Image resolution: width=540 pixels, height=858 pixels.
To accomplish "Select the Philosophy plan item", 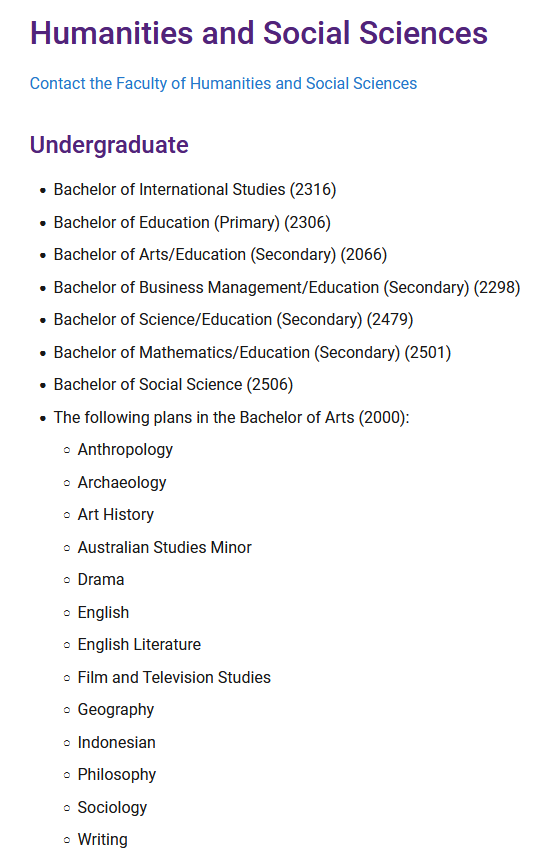I will pos(117,775).
